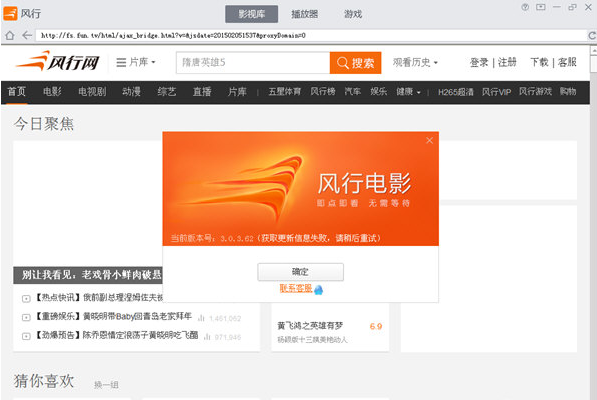Open the 购物 navigation link

(568, 92)
